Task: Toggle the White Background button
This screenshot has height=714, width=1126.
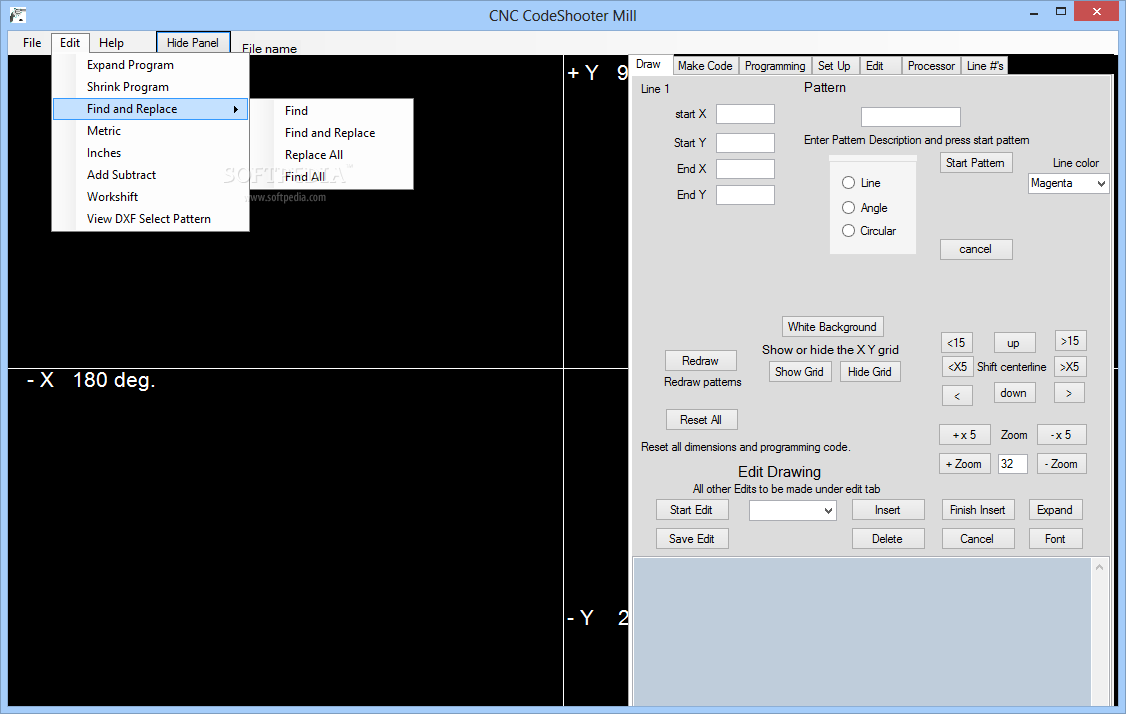Action: pos(832,327)
